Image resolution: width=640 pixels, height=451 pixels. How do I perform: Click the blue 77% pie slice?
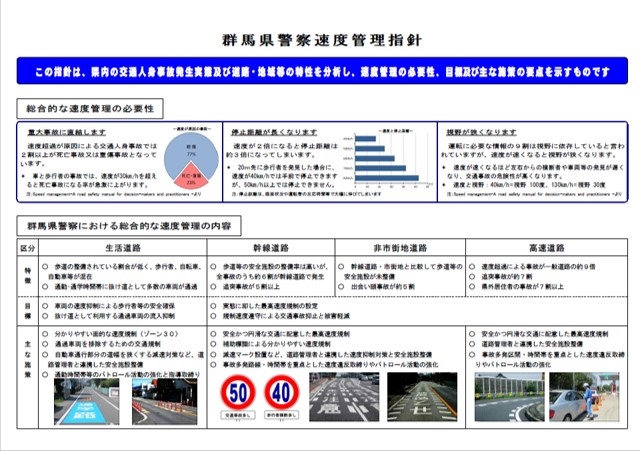click(x=191, y=148)
